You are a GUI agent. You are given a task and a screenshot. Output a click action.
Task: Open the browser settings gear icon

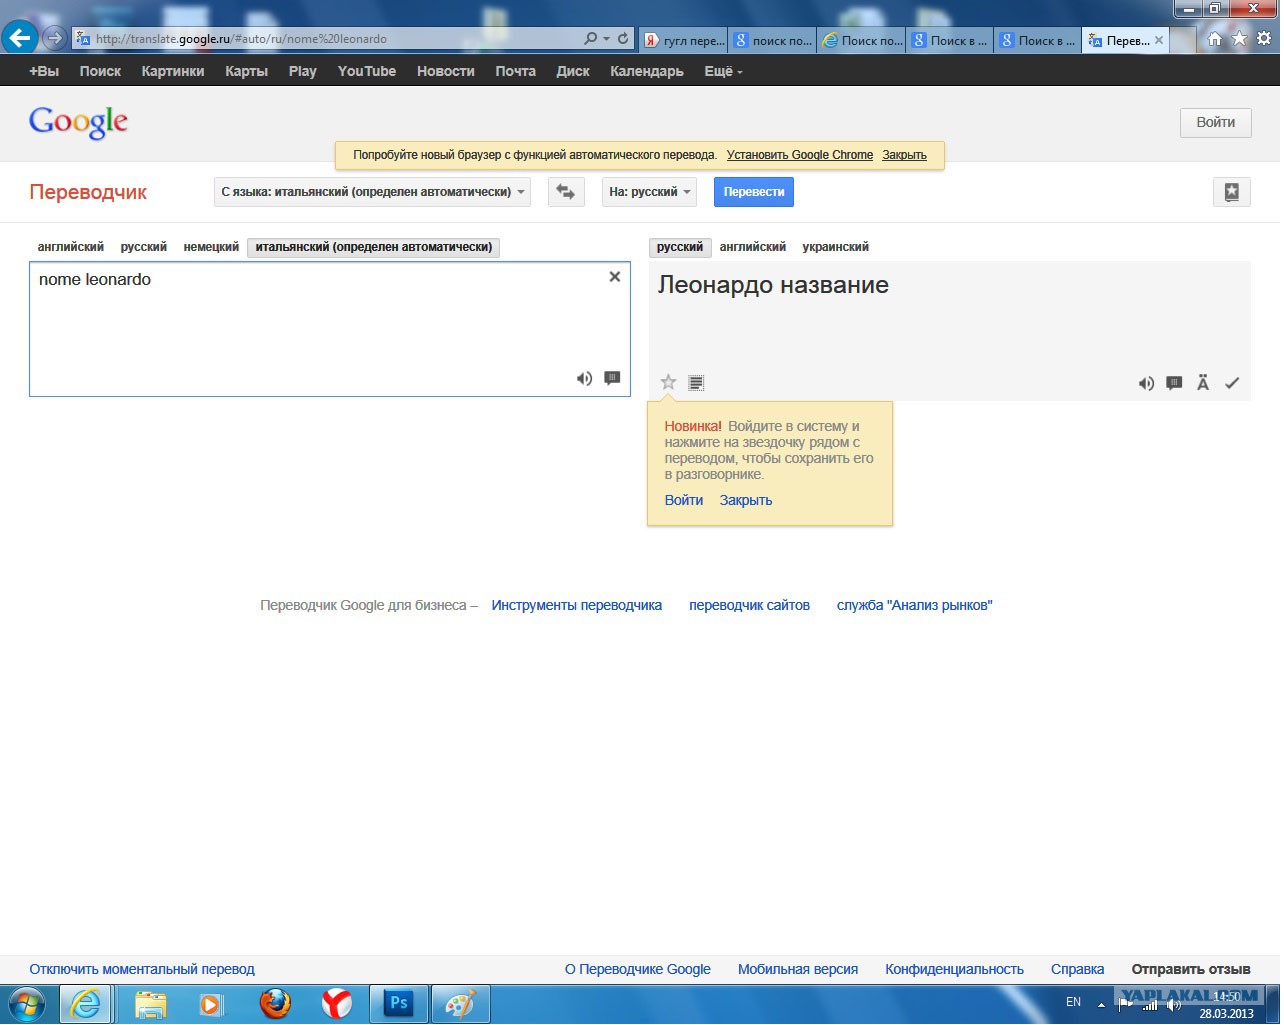pyautogui.click(x=1264, y=38)
